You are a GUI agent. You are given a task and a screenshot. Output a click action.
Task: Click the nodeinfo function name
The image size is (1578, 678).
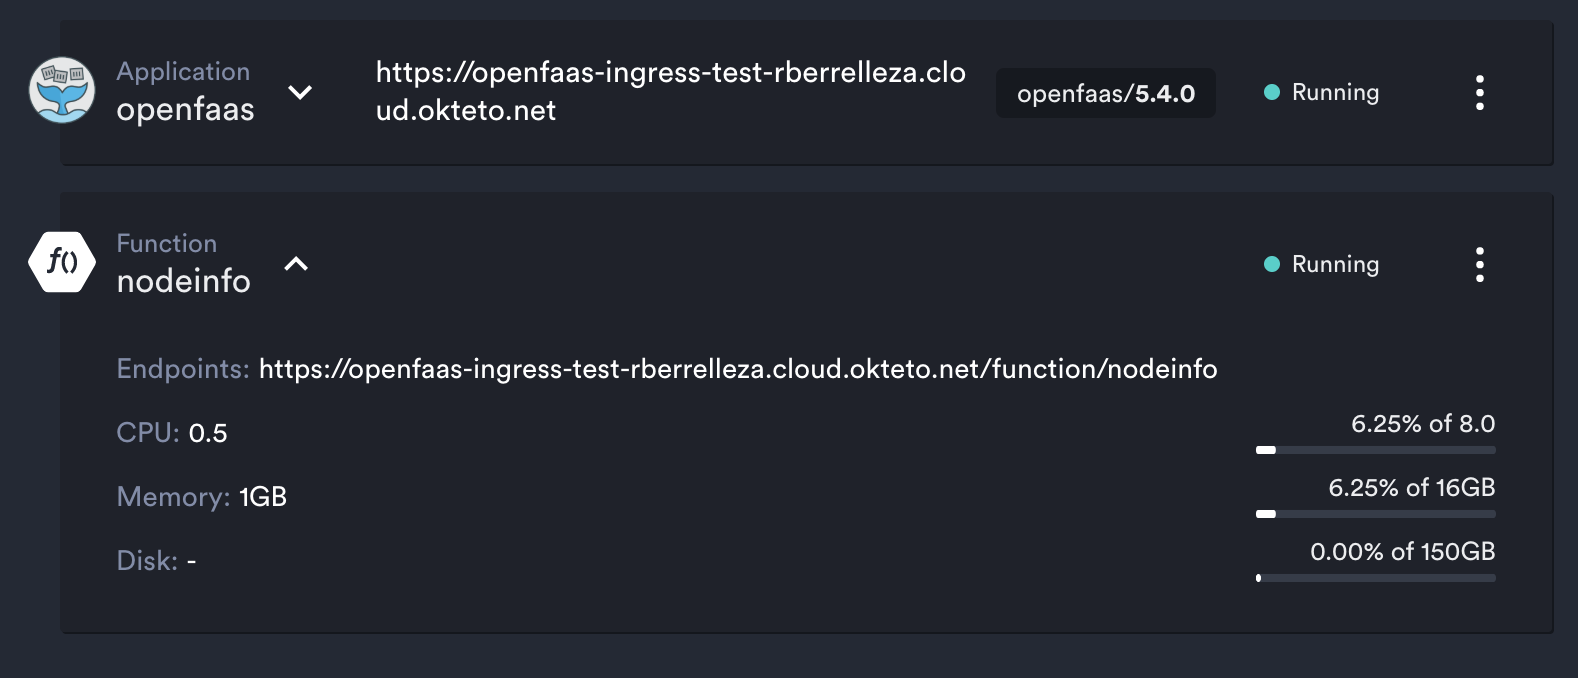point(183,281)
